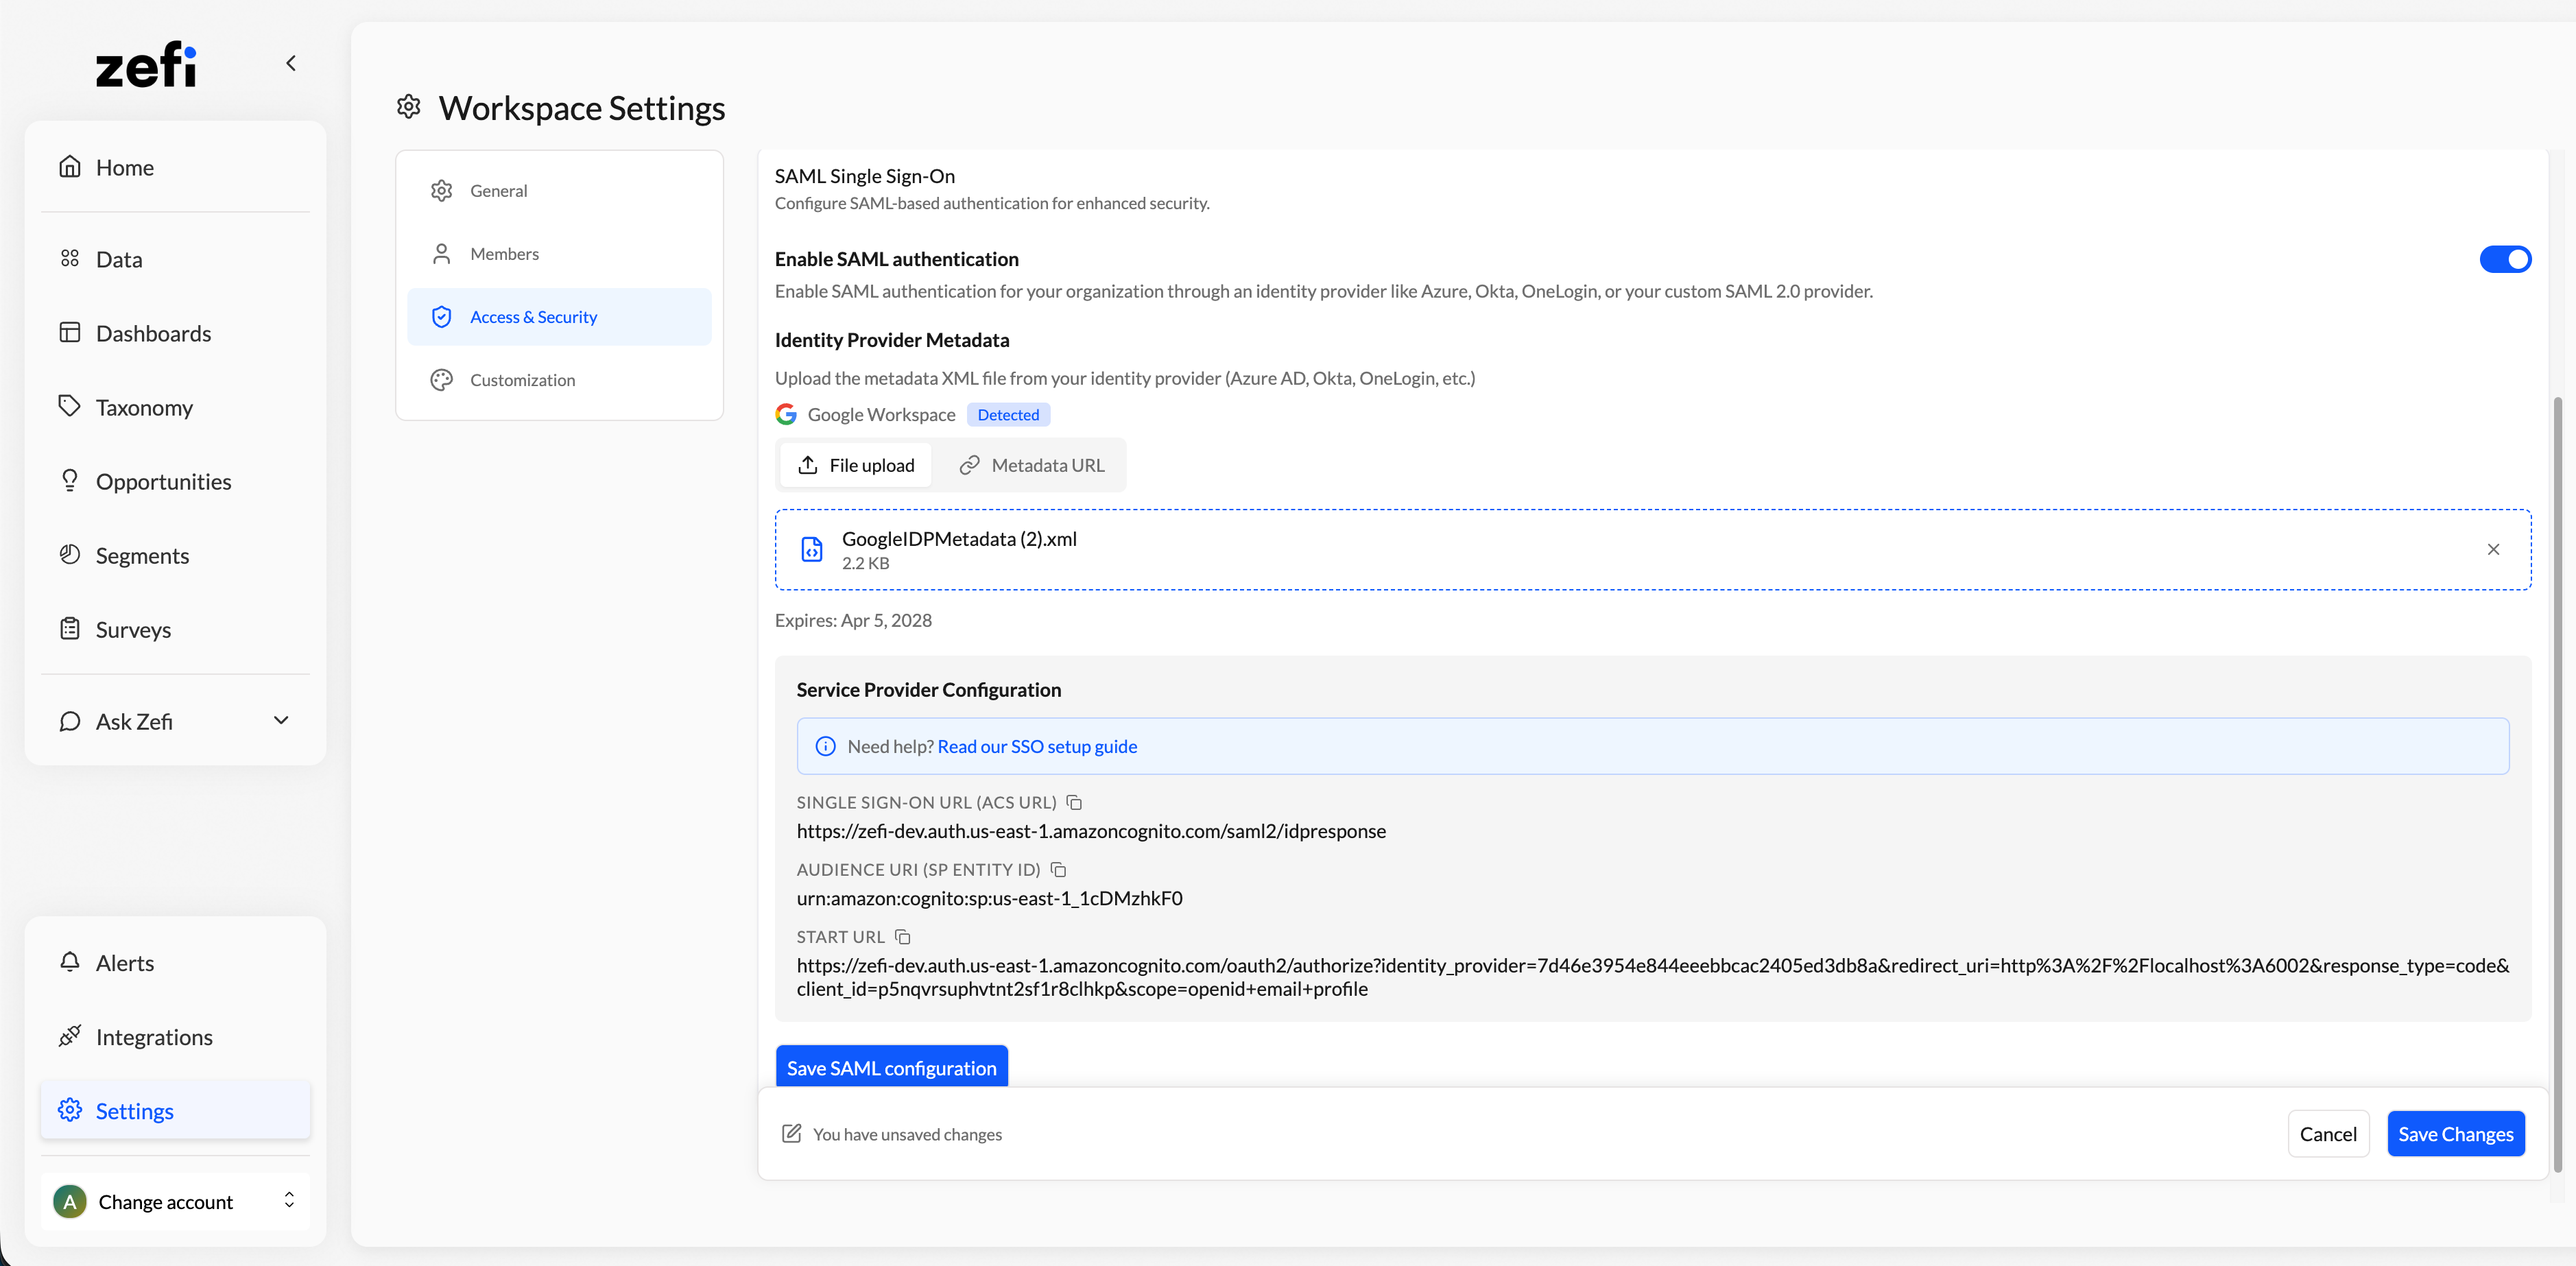Viewport: 2576px width, 1266px height.
Task: Open Segments from the sidebar
Action: pyautogui.click(x=142, y=555)
